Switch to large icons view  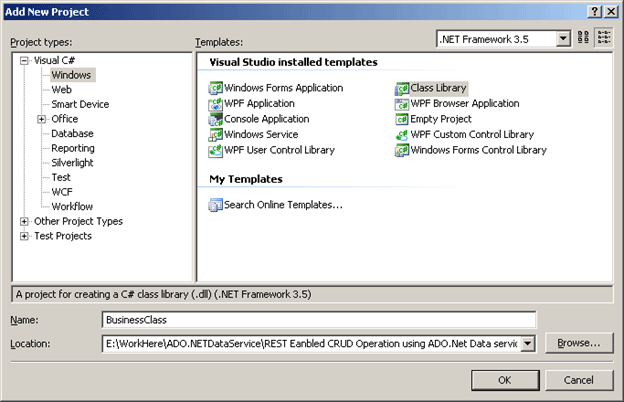[x=584, y=38]
